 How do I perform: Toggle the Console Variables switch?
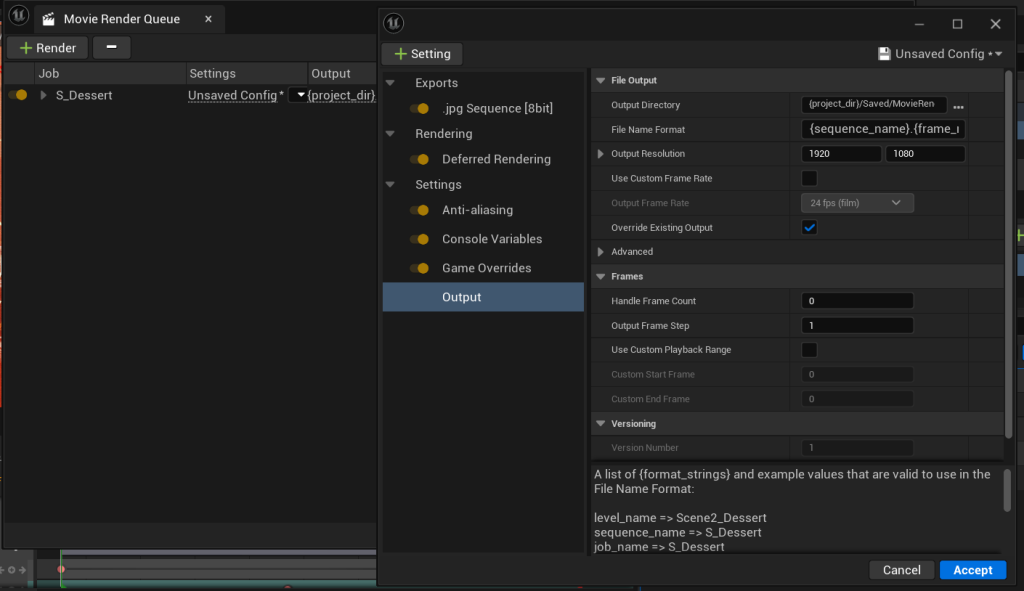[420, 239]
